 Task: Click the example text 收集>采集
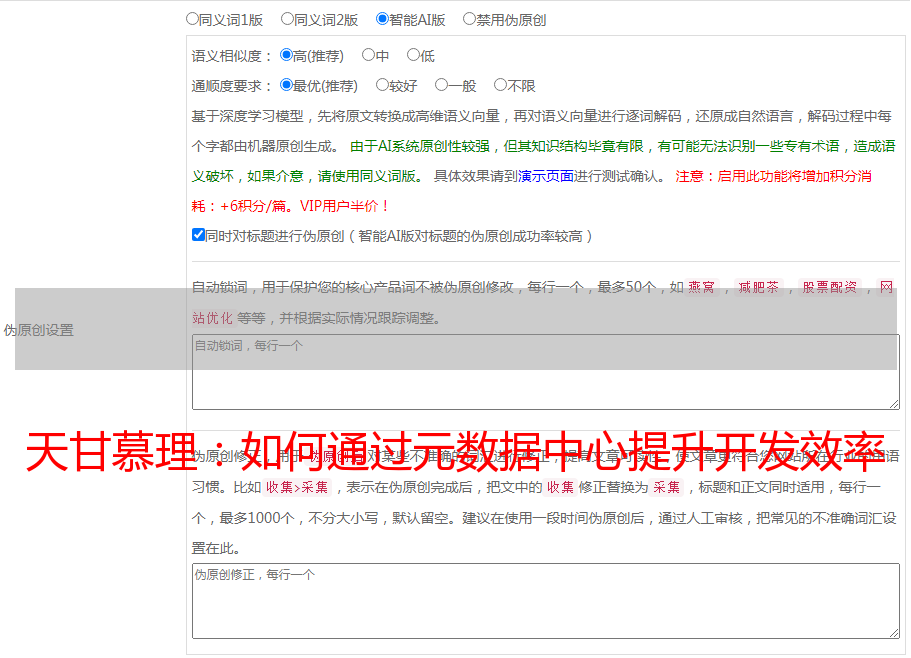pos(297,487)
